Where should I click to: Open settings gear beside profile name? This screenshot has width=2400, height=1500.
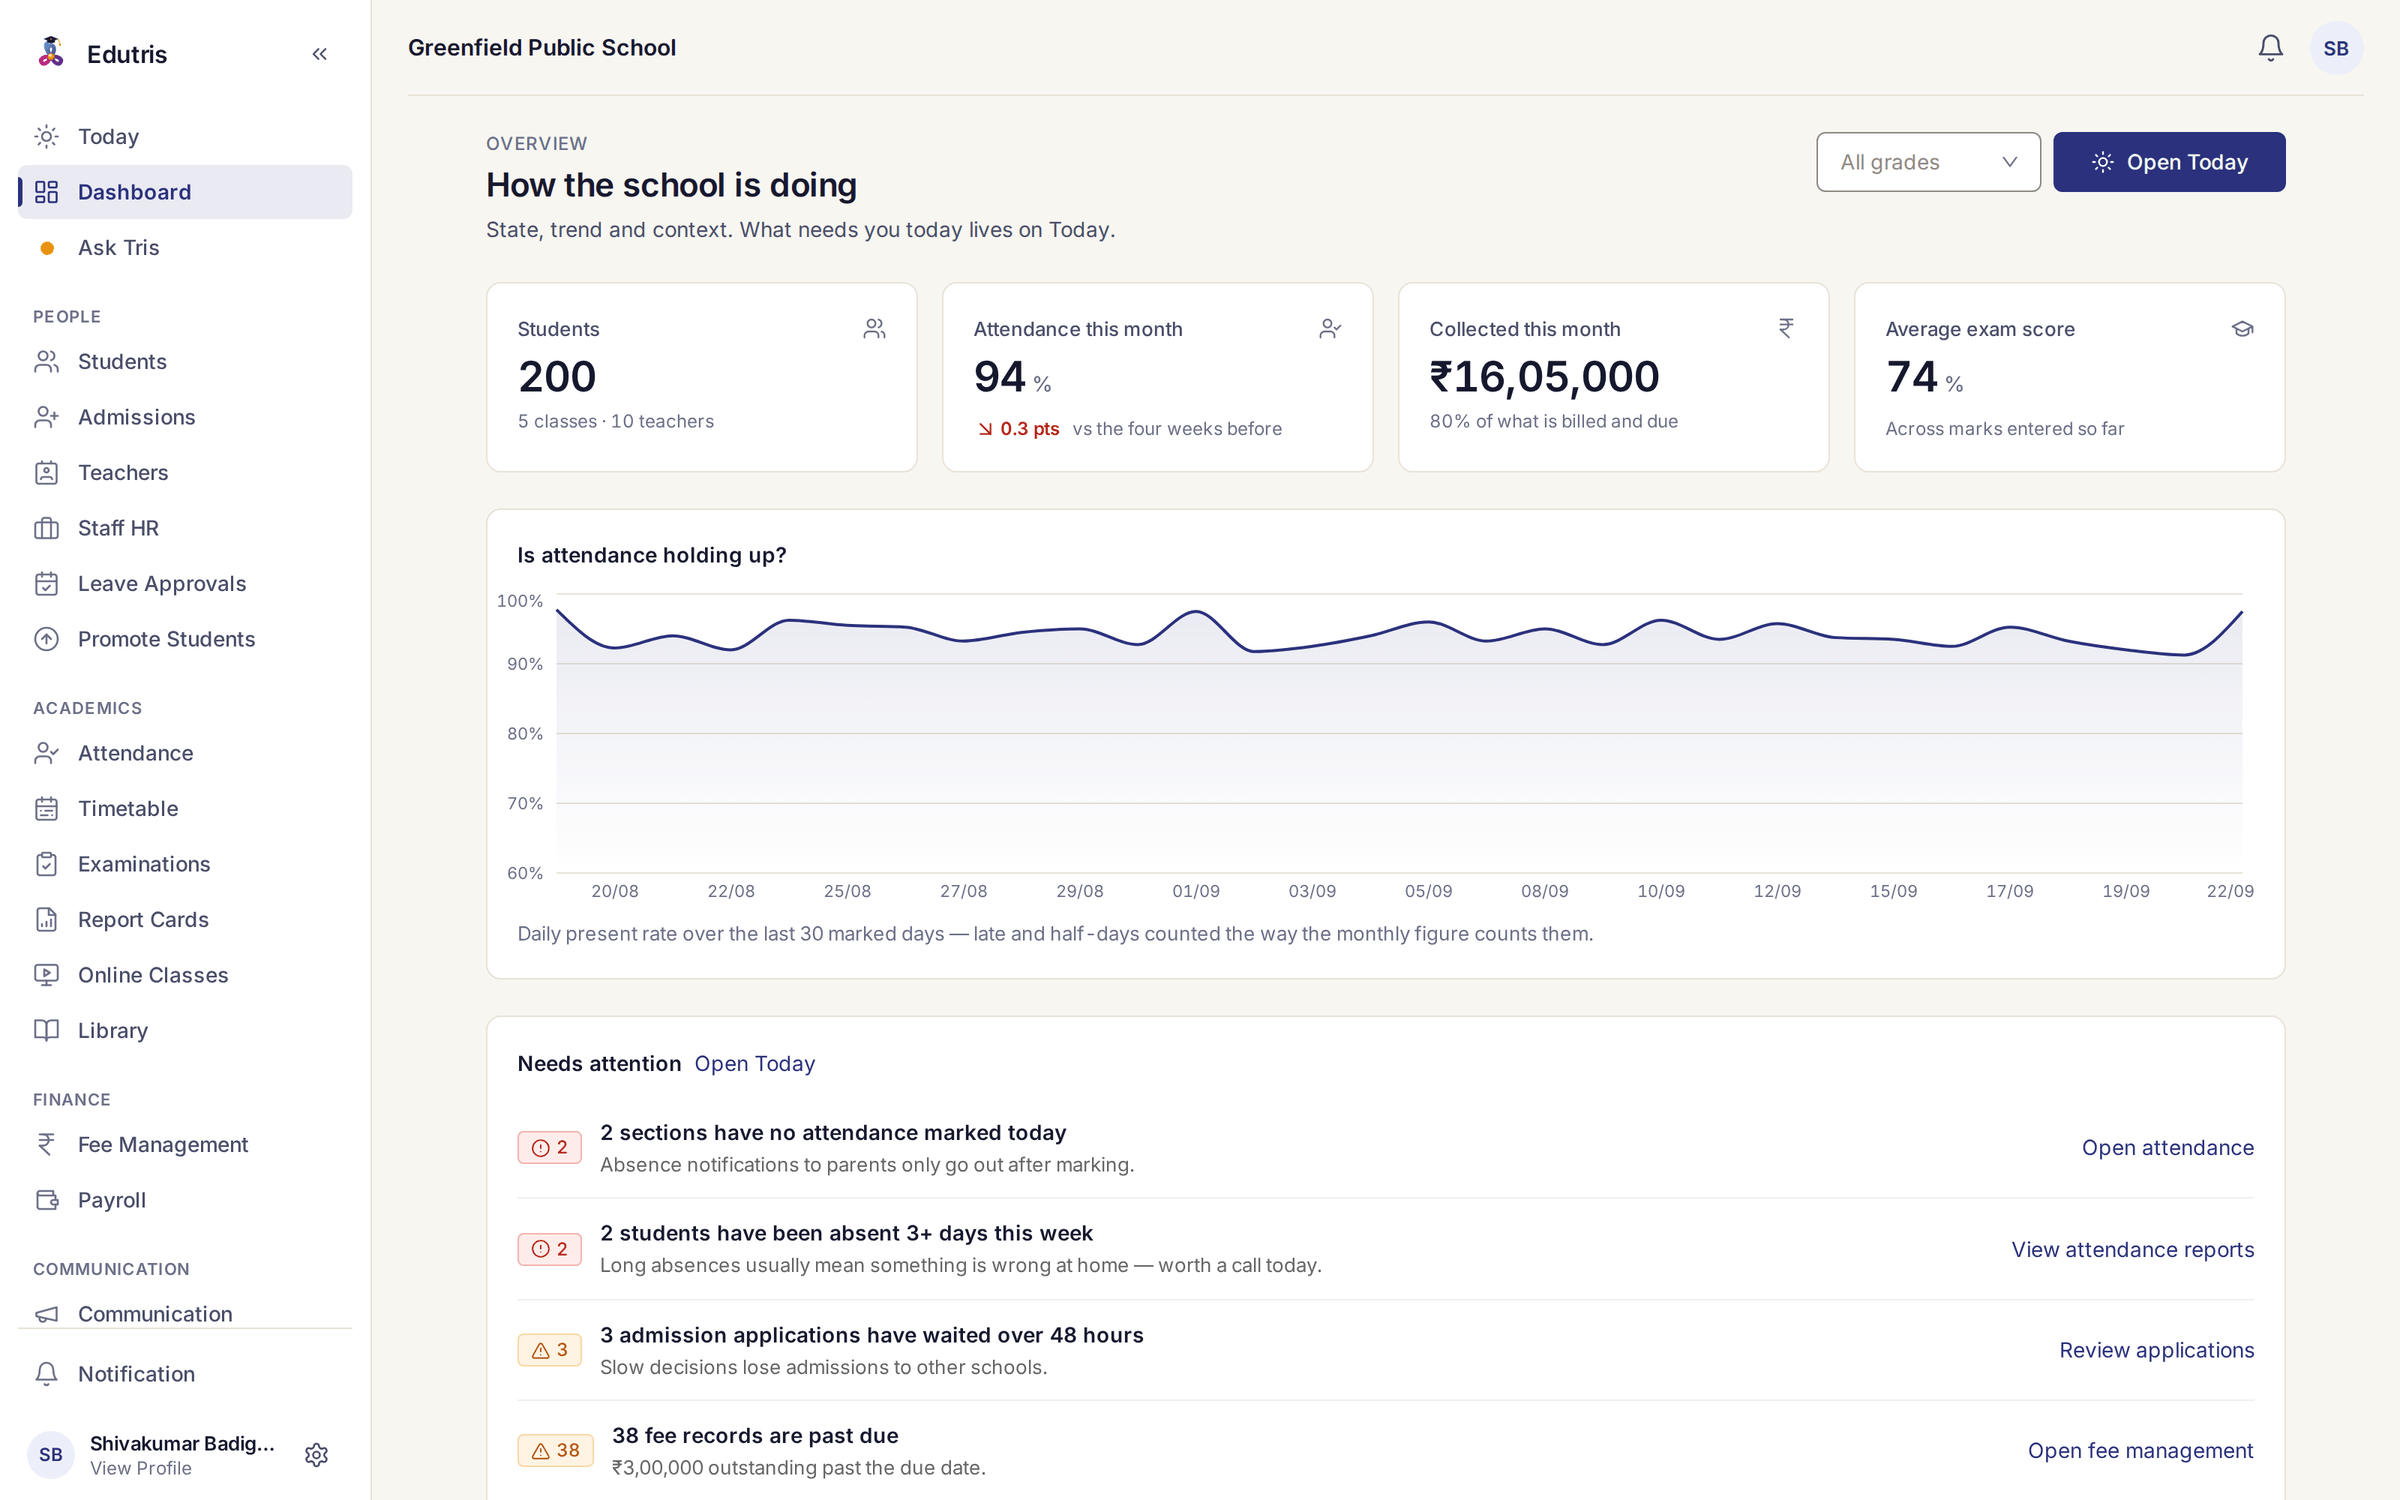point(316,1455)
